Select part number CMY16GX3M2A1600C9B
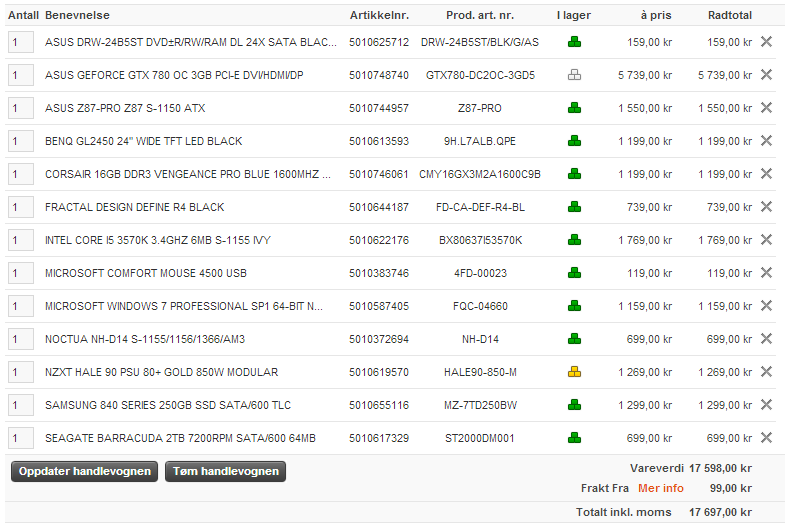The image size is (791, 529). [x=480, y=174]
